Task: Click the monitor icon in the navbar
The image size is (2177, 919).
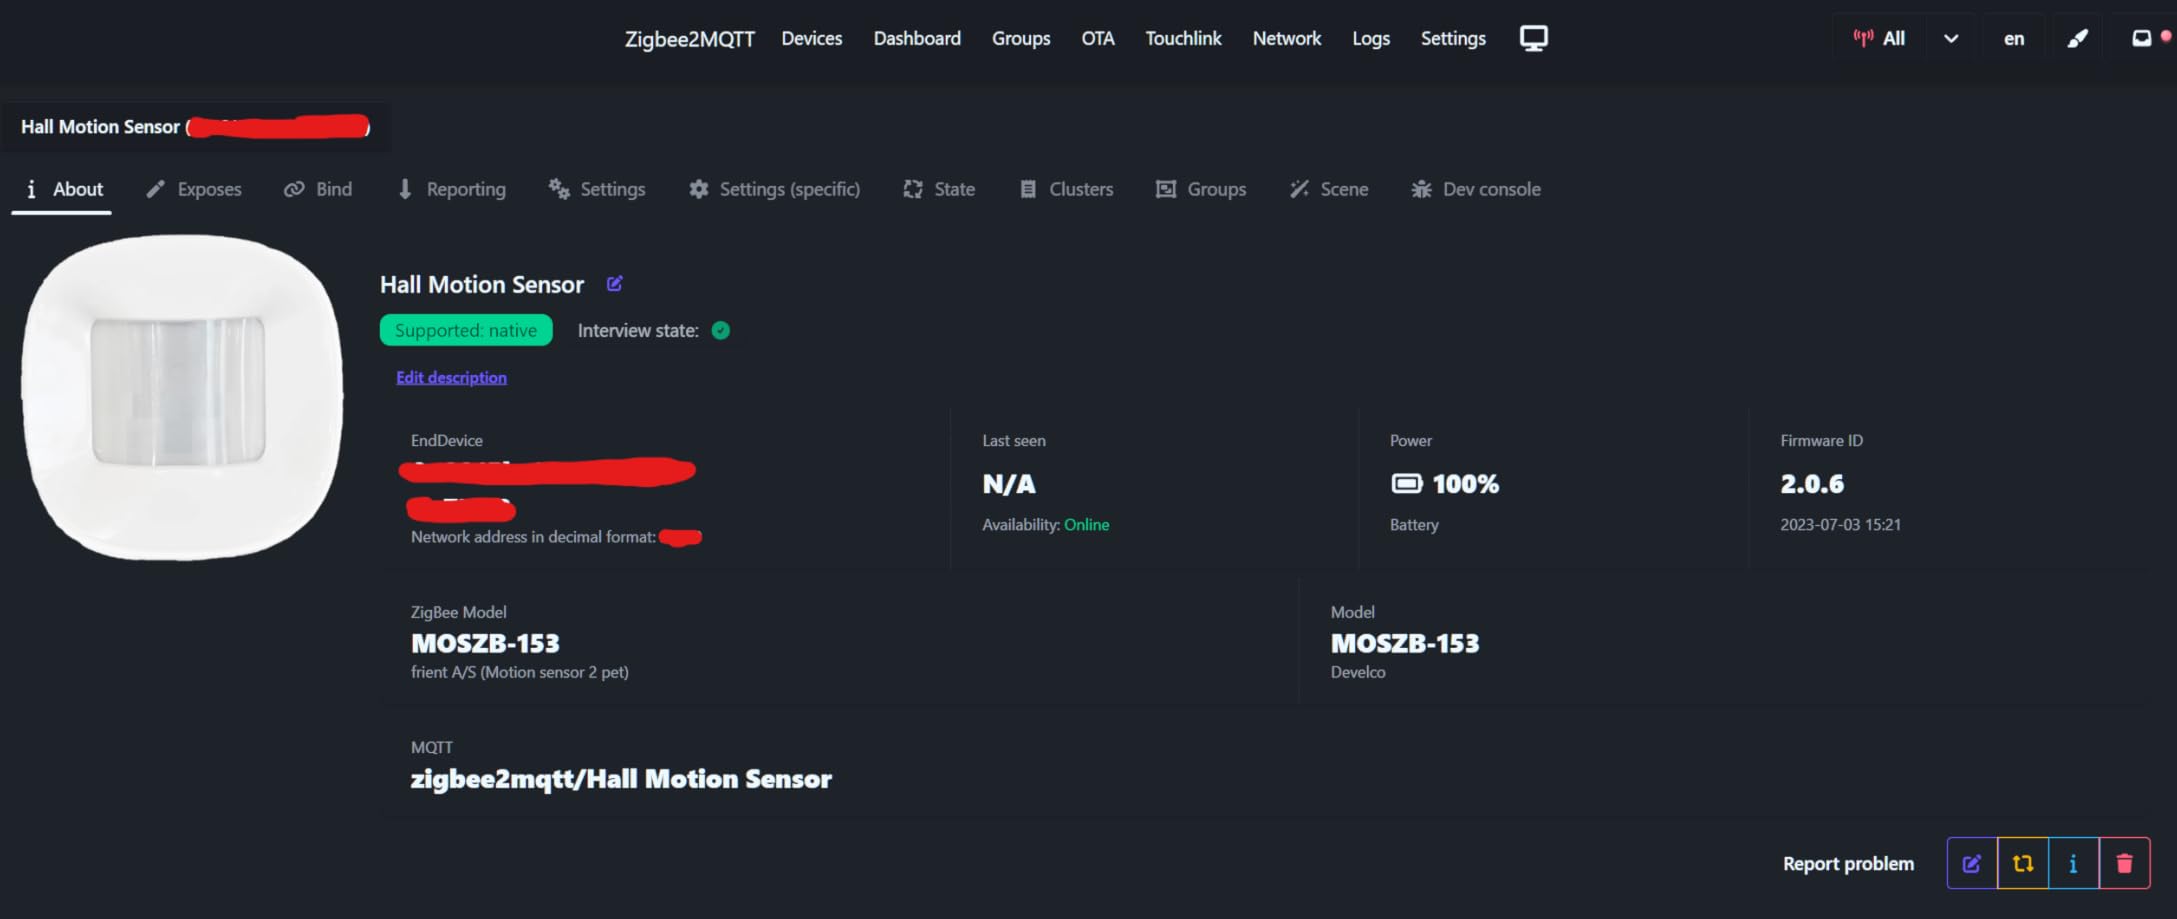Action: (1533, 38)
